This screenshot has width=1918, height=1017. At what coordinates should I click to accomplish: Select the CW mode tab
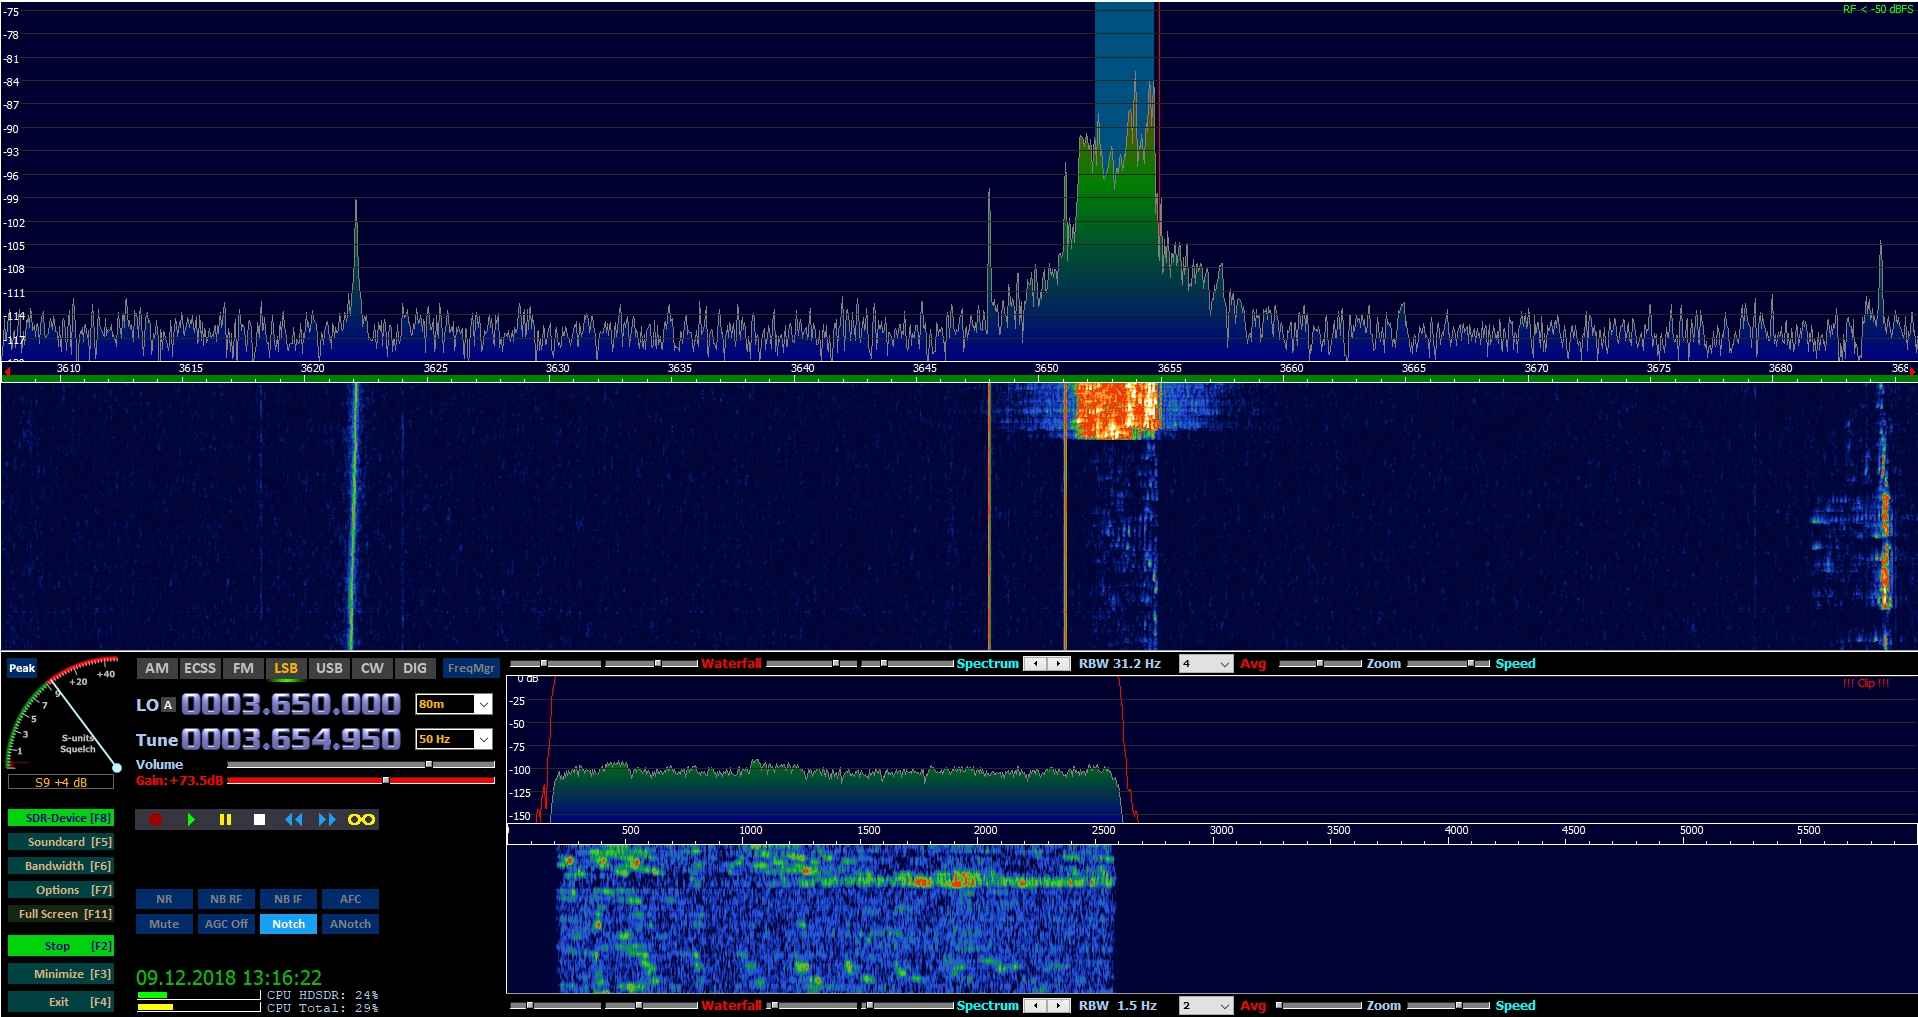pos(372,668)
